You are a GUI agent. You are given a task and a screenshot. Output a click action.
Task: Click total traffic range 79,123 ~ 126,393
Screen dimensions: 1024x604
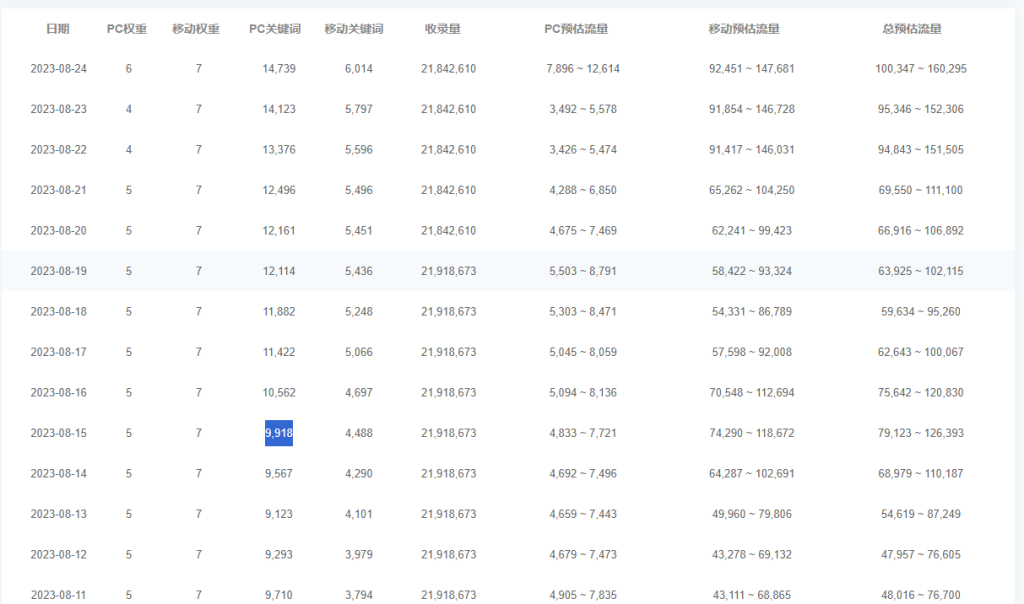click(921, 433)
